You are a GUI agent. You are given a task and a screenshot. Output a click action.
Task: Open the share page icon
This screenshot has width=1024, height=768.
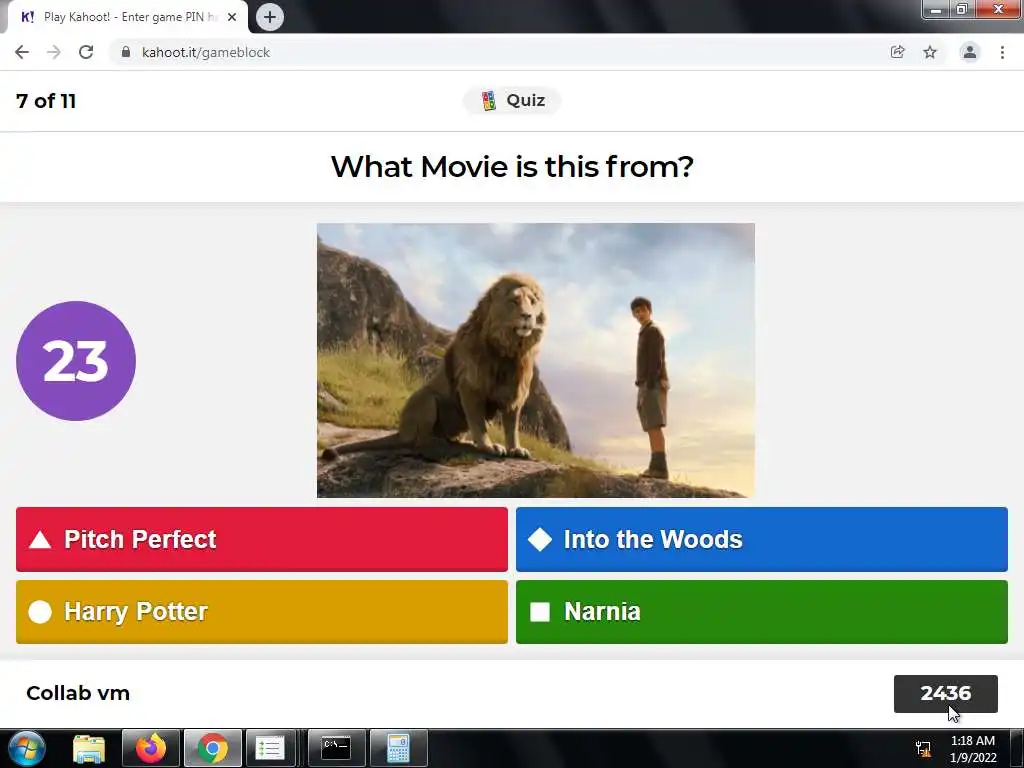click(x=897, y=52)
